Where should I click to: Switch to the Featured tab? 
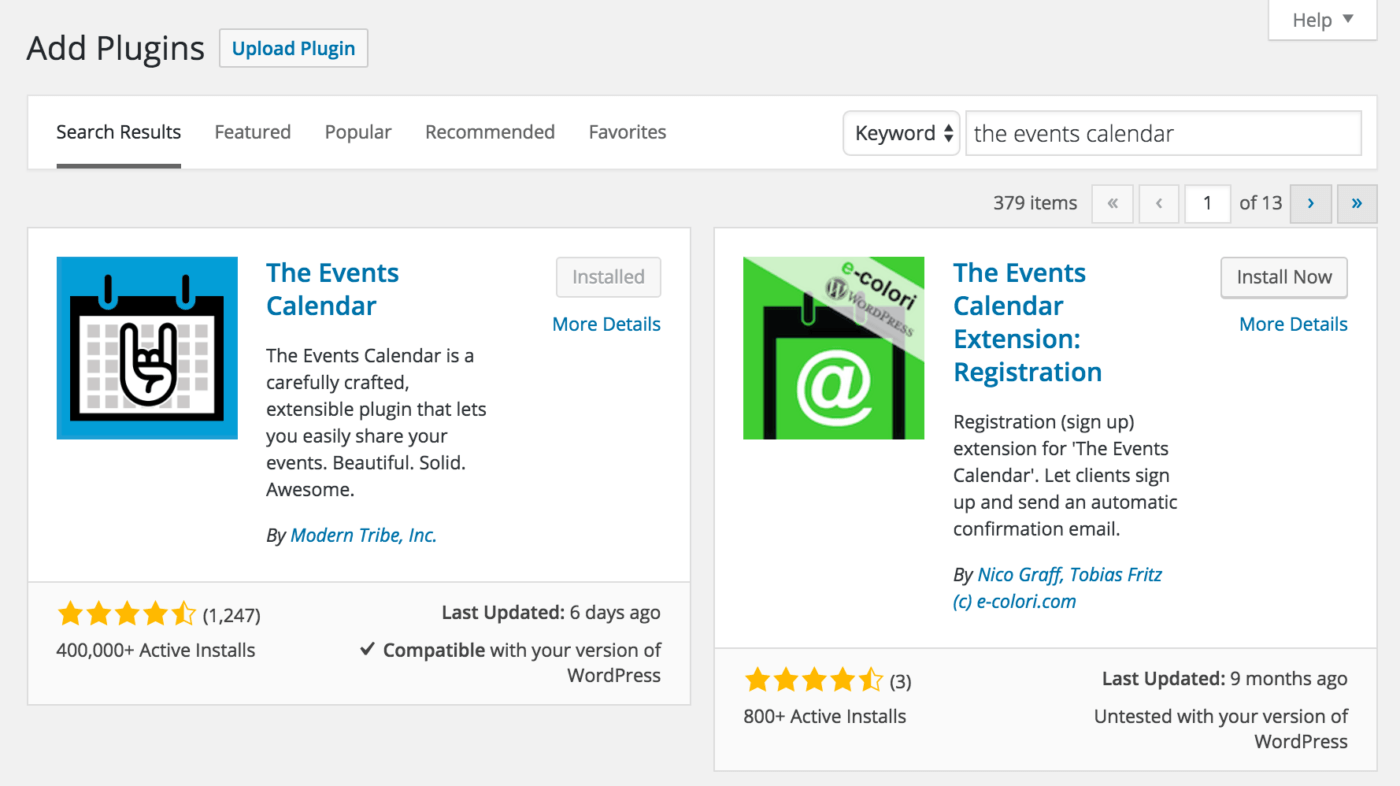(x=252, y=131)
